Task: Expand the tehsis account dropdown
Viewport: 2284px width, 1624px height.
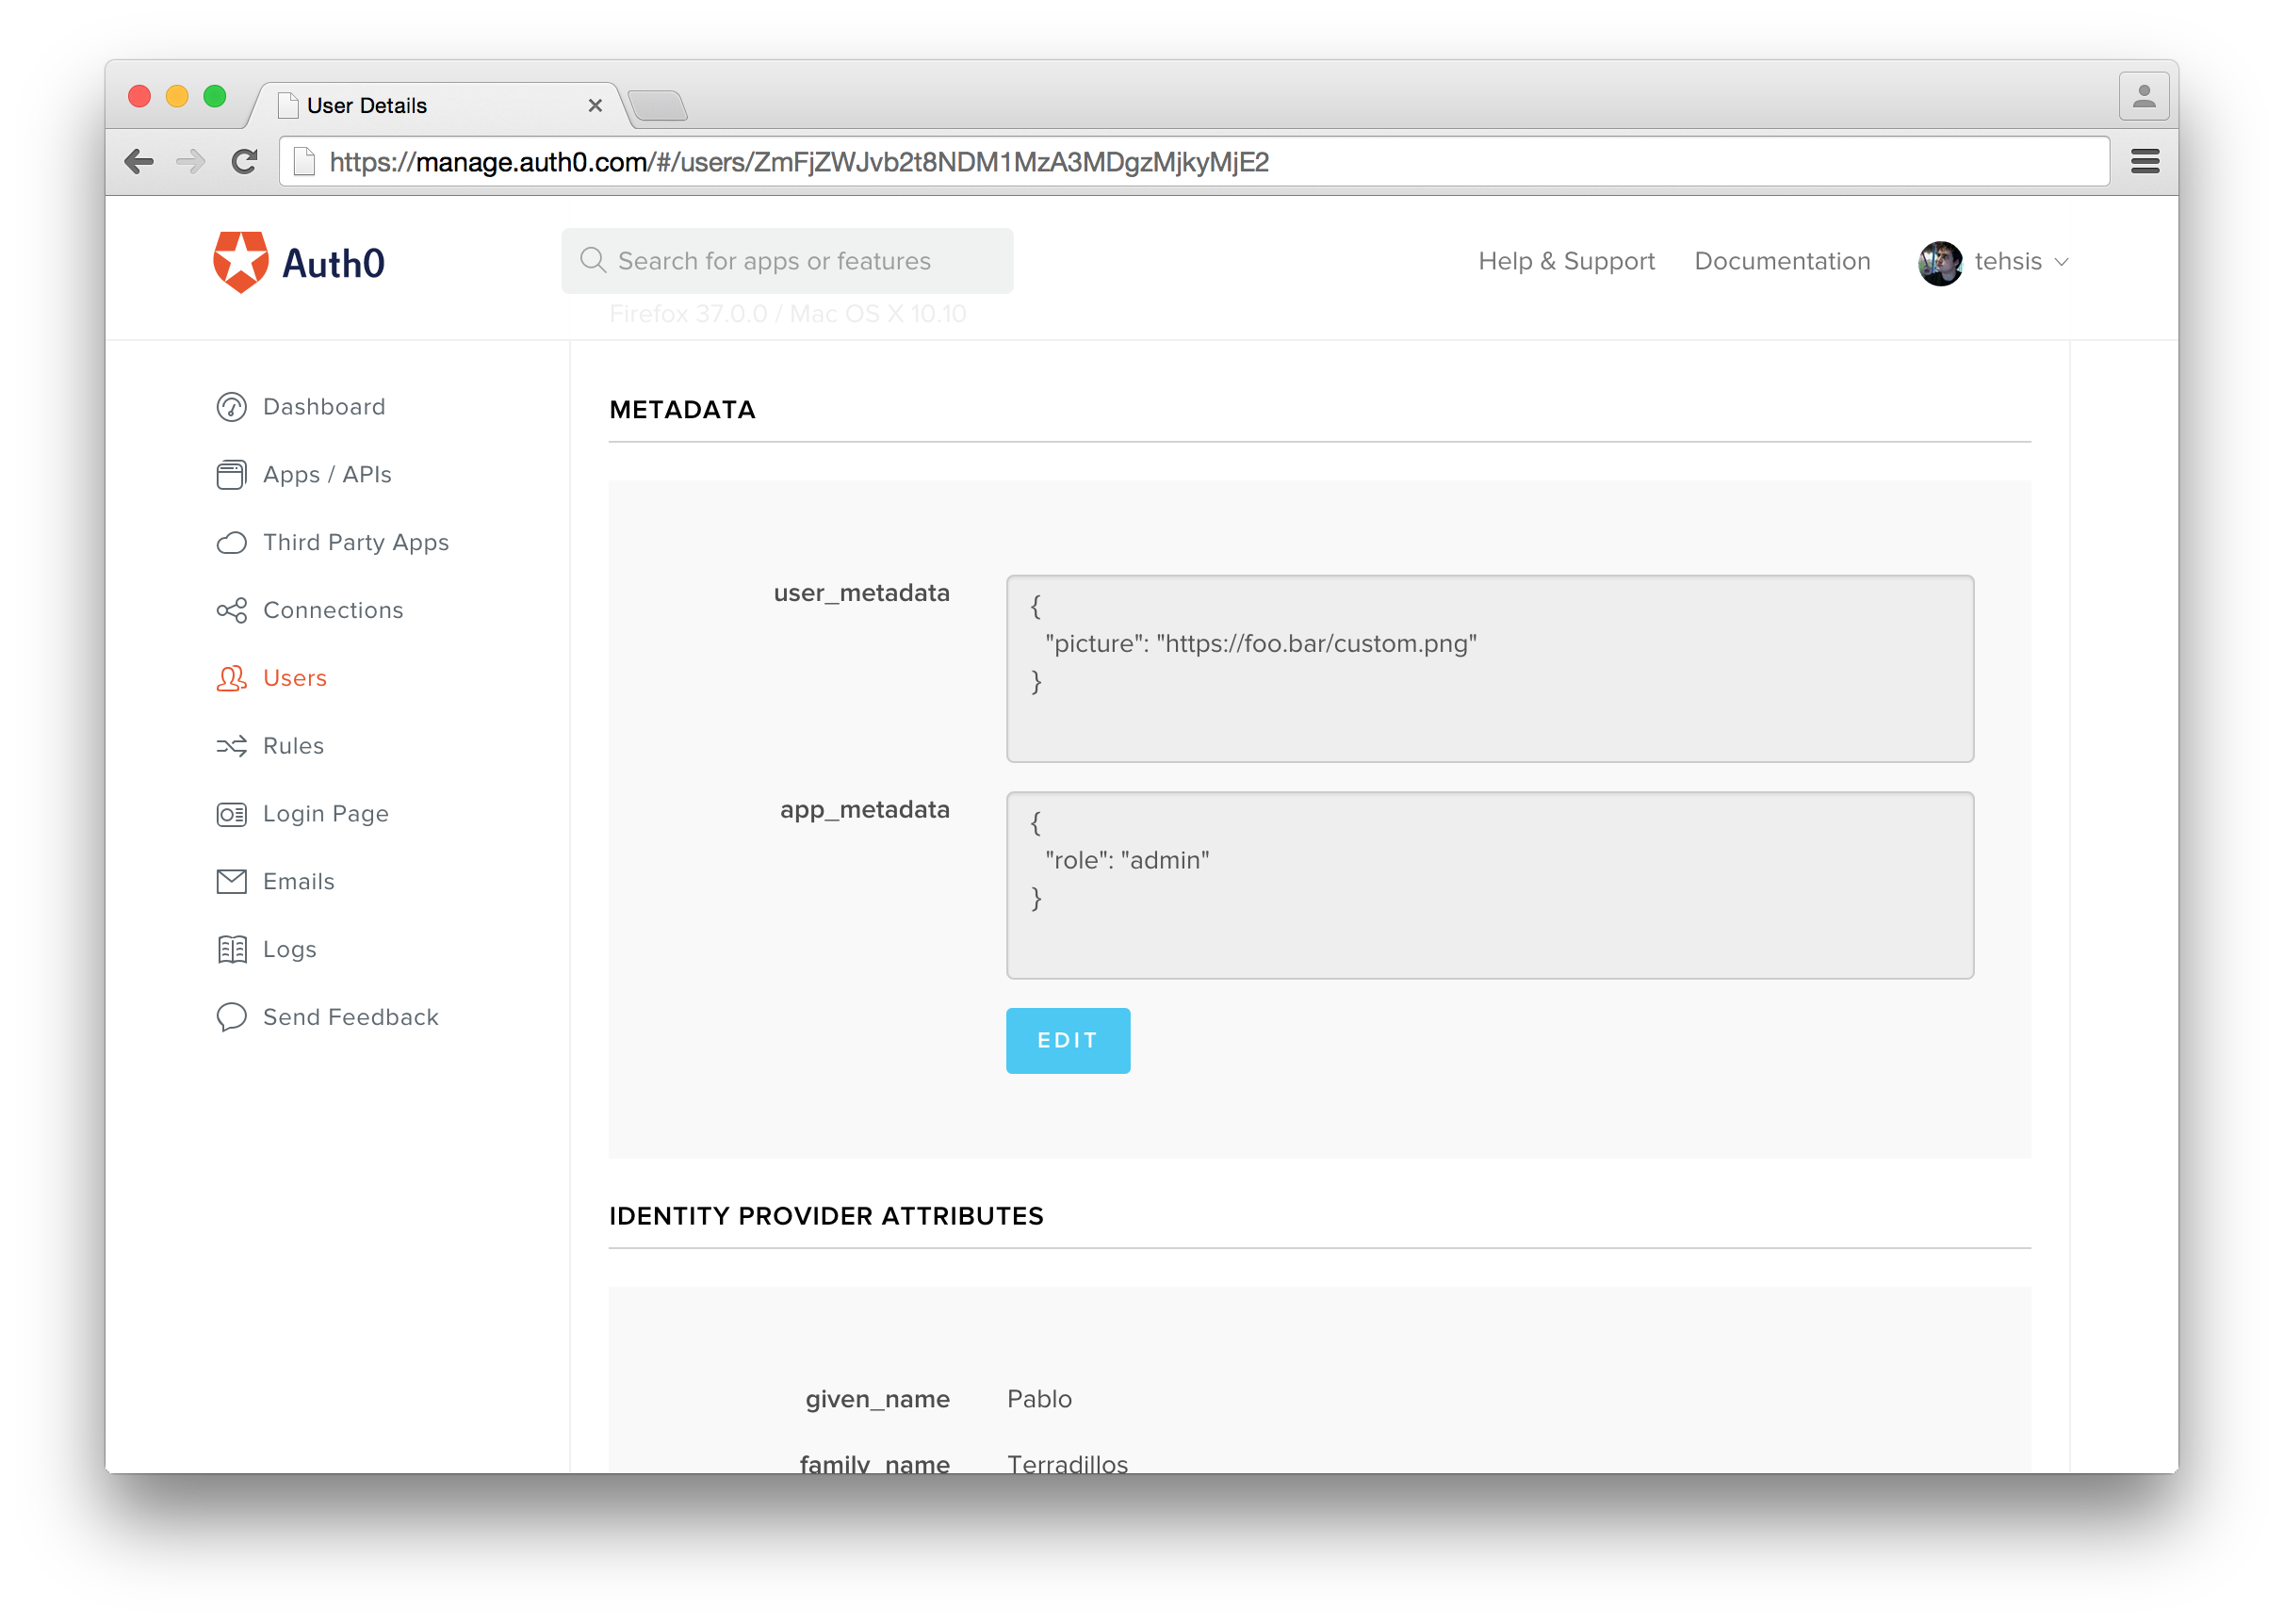Action: tap(2060, 262)
